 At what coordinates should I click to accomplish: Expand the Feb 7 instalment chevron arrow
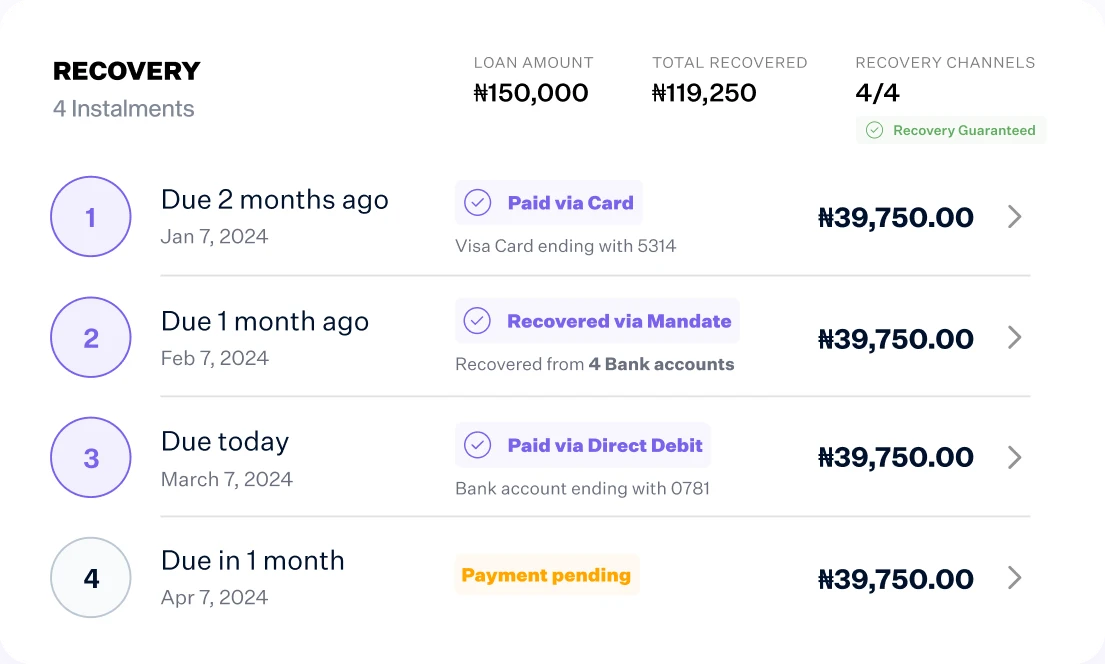click(1015, 338)
